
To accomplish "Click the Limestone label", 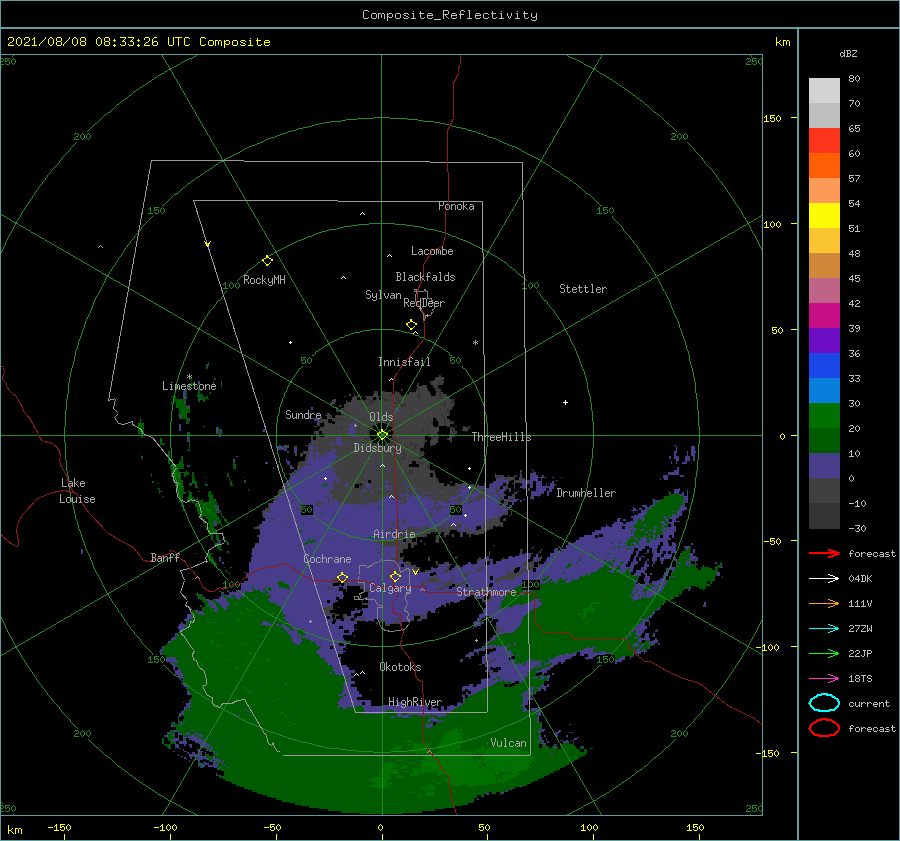I will (x=189, y=386).
